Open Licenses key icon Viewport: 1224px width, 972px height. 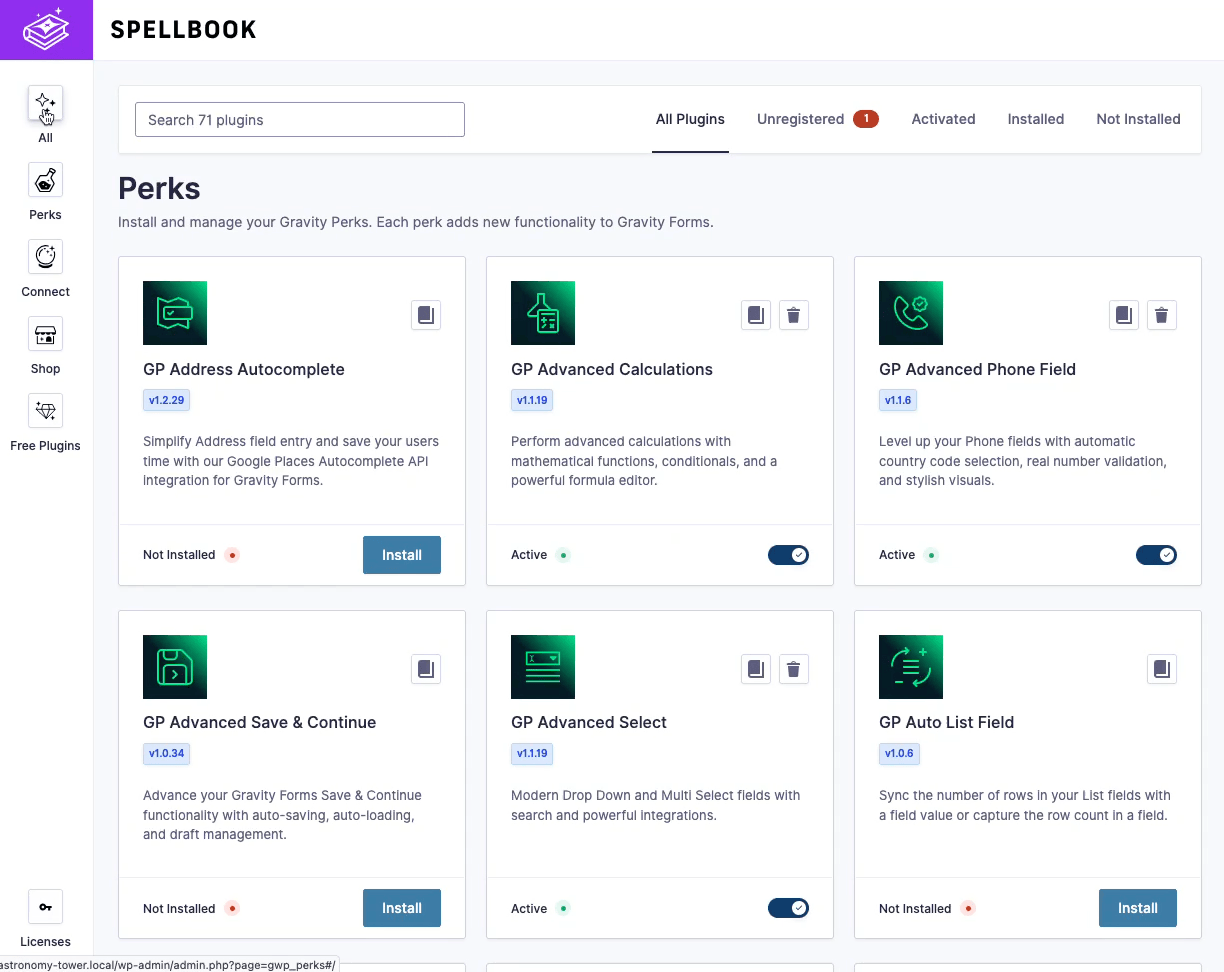click(46, 907)
